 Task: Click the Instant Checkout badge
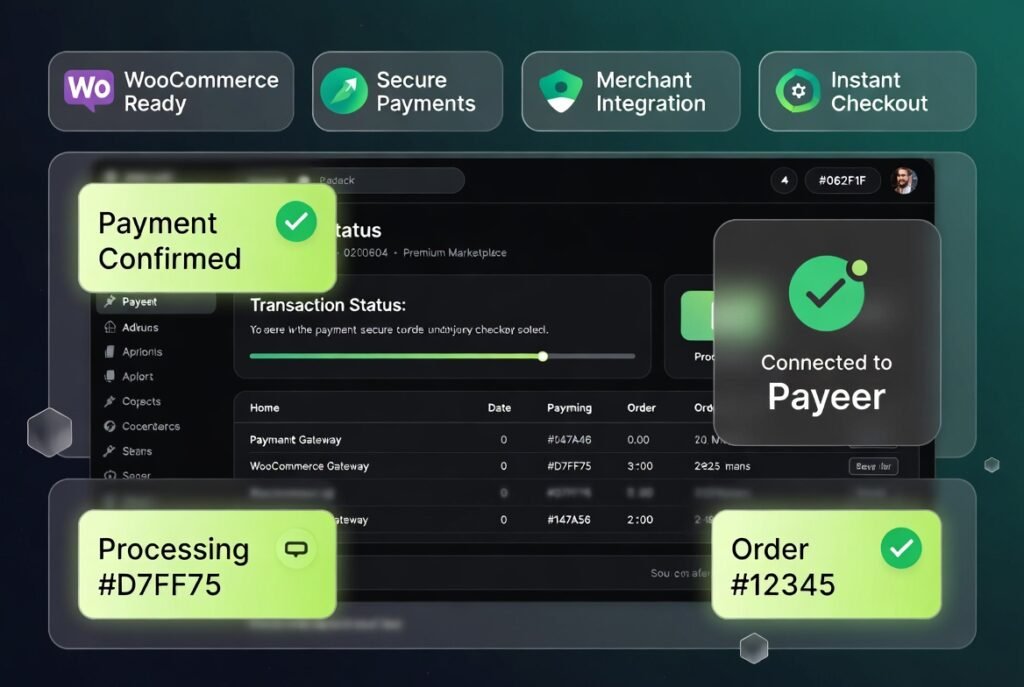coord(867,91)
